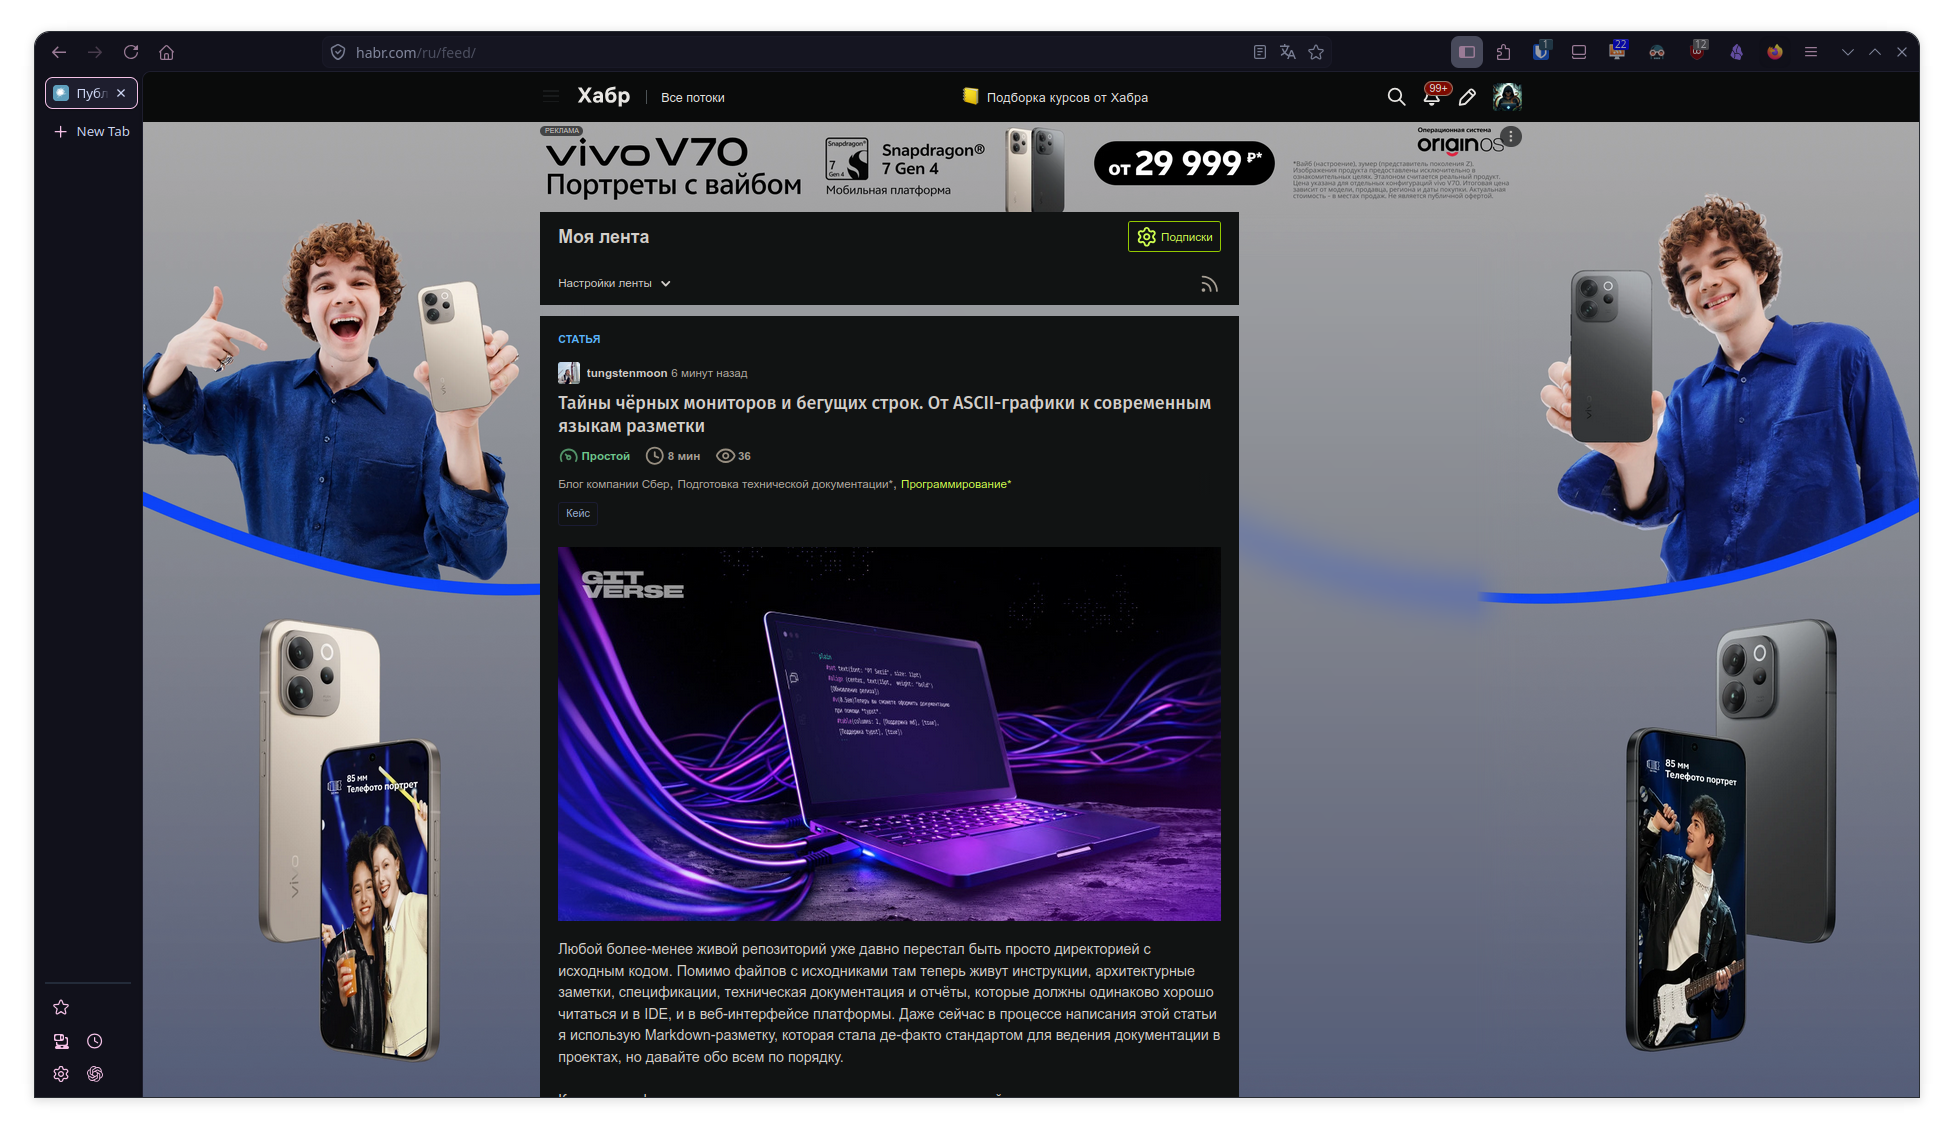
Task: Open sidebar settings gear icon
Action: [61, 1074]
